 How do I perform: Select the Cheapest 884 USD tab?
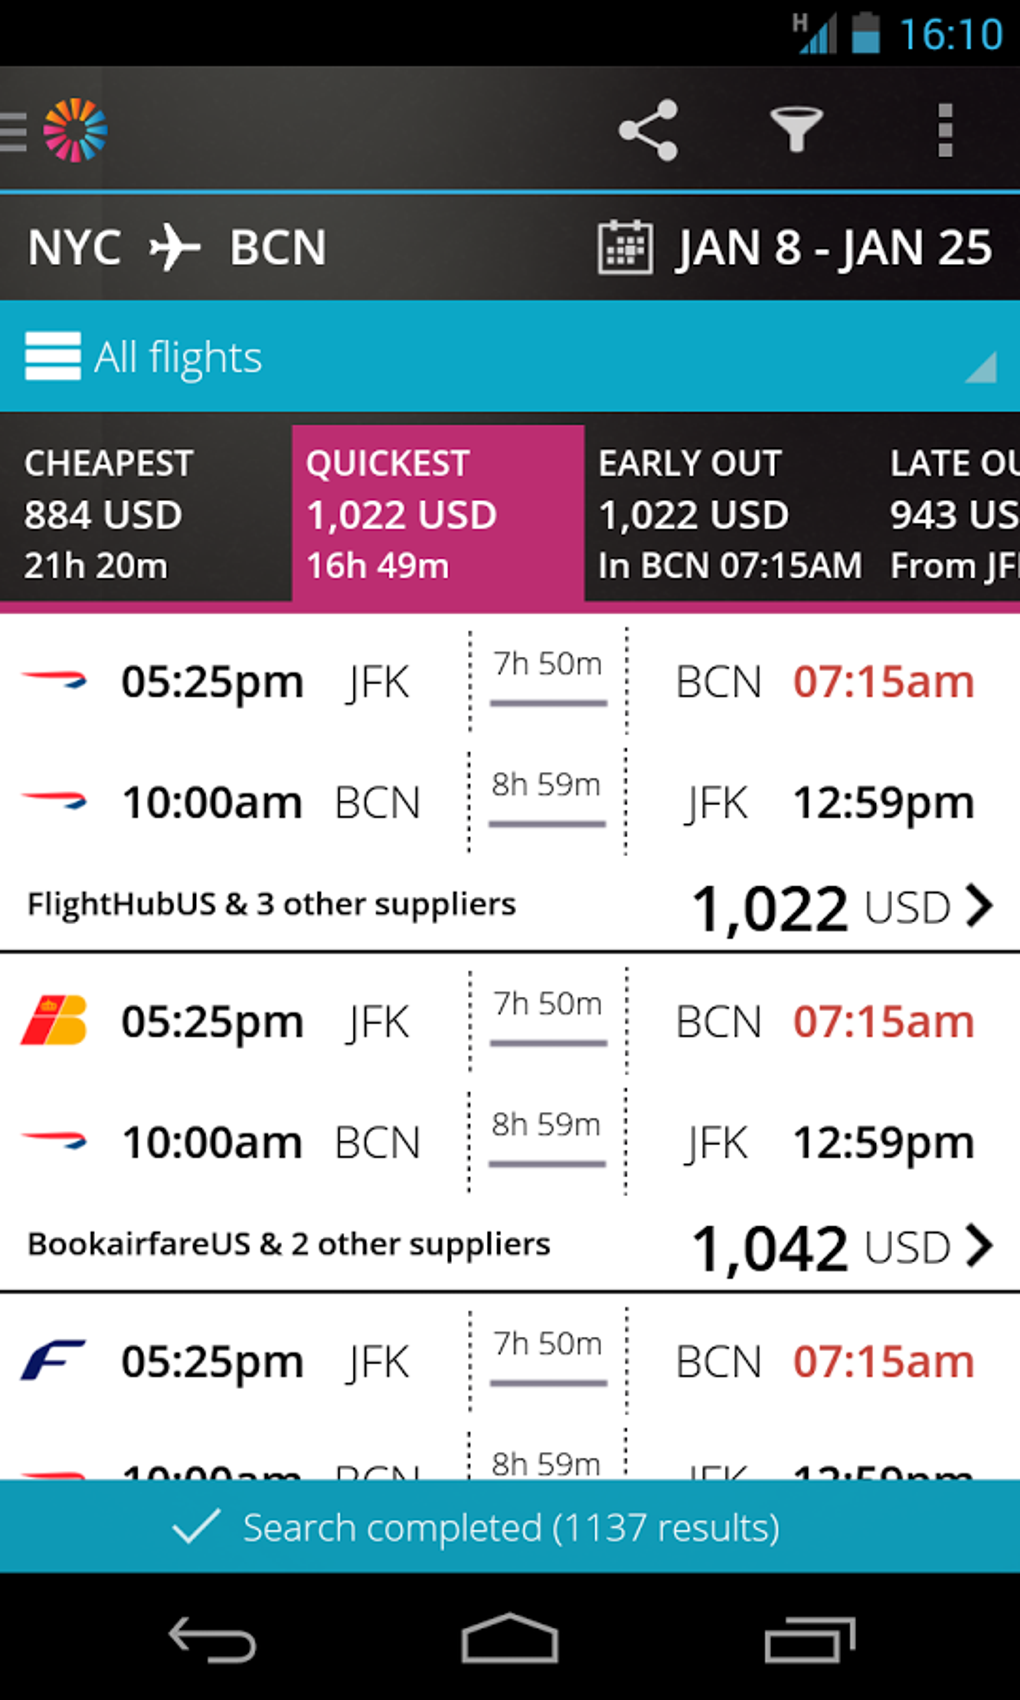click(x=146, y=514)
